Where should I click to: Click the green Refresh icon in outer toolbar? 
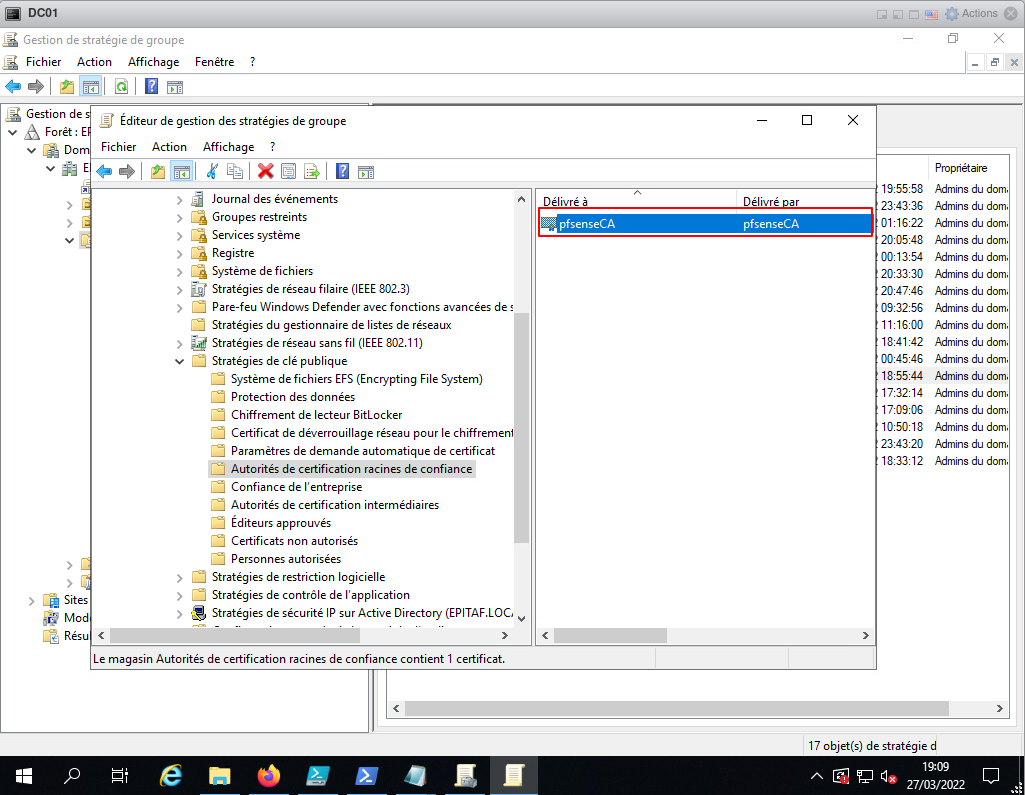pos(121,86)
